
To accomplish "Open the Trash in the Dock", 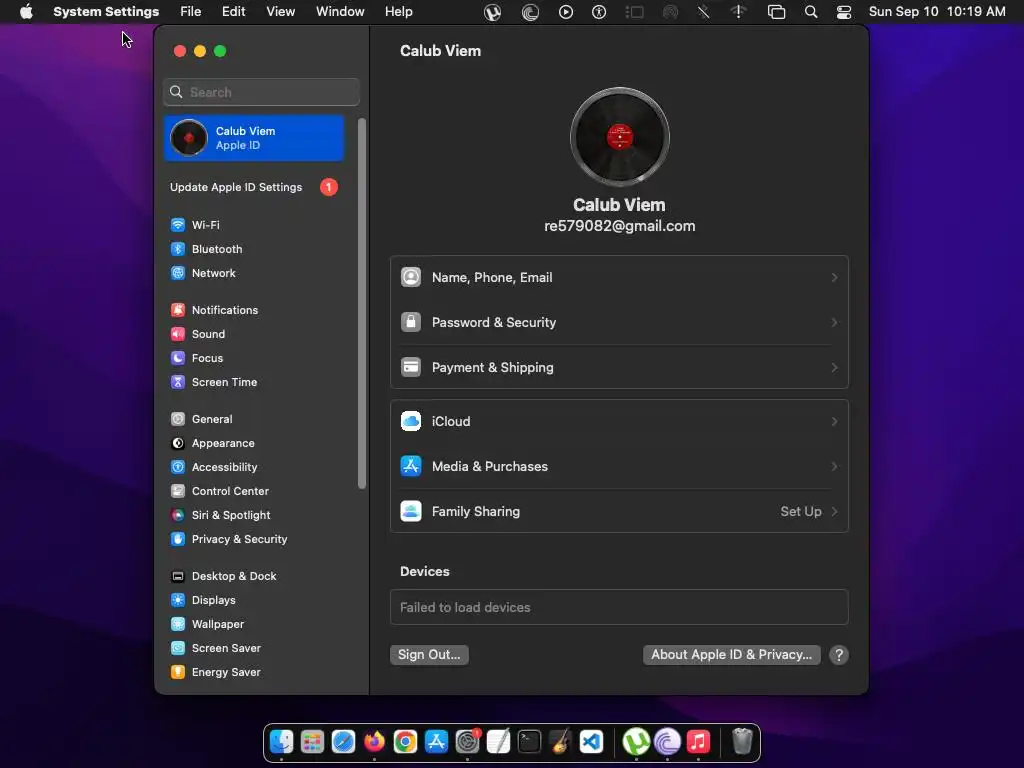I will 742,742.
